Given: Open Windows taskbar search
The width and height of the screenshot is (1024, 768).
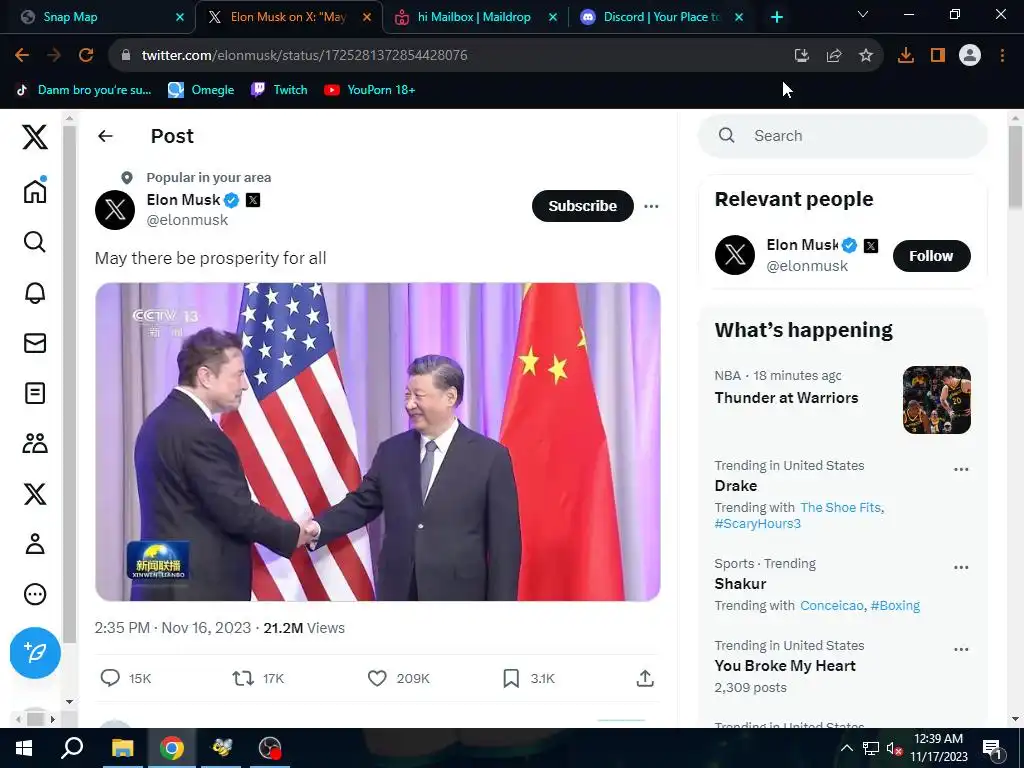Looking at the screenshot, I should click(x=72, y=748).
